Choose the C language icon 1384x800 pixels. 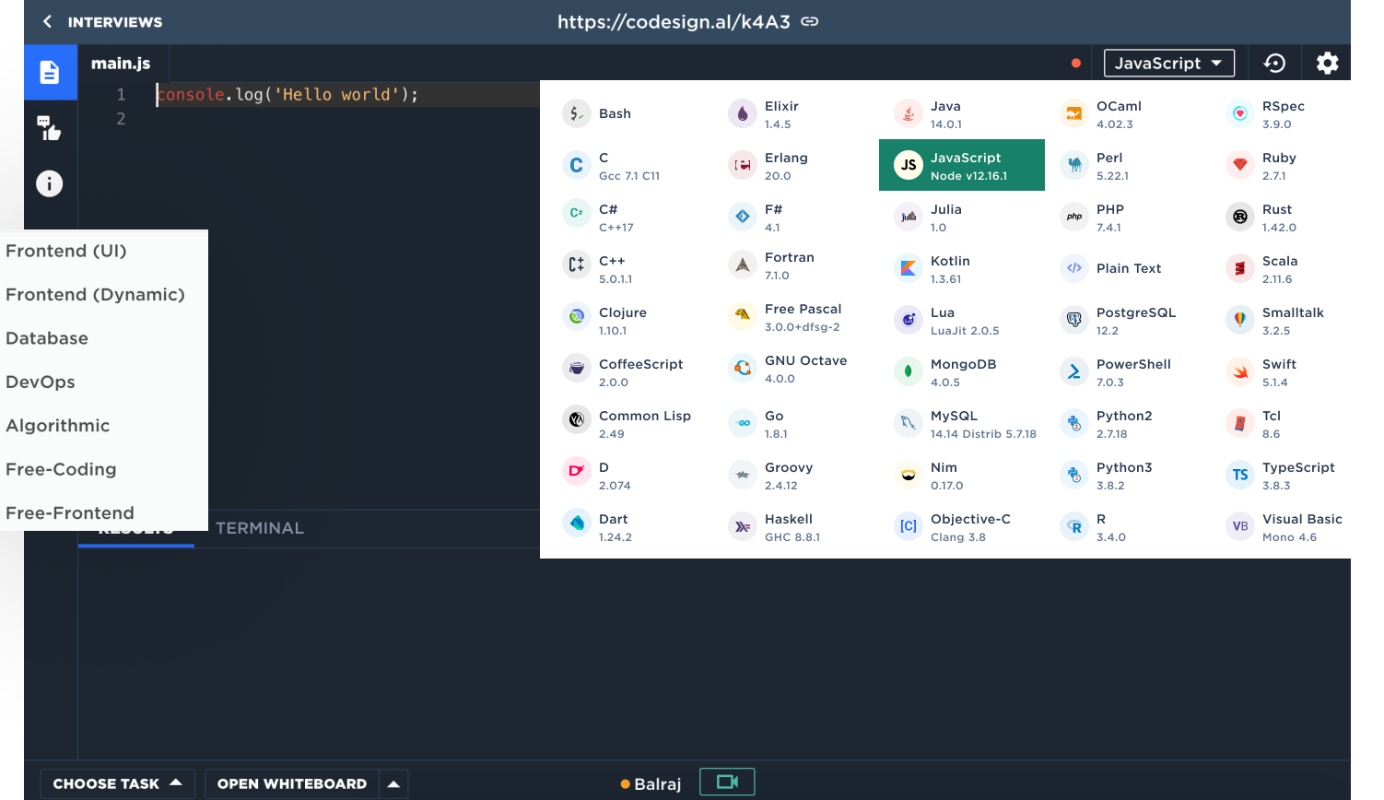point(576,166)
